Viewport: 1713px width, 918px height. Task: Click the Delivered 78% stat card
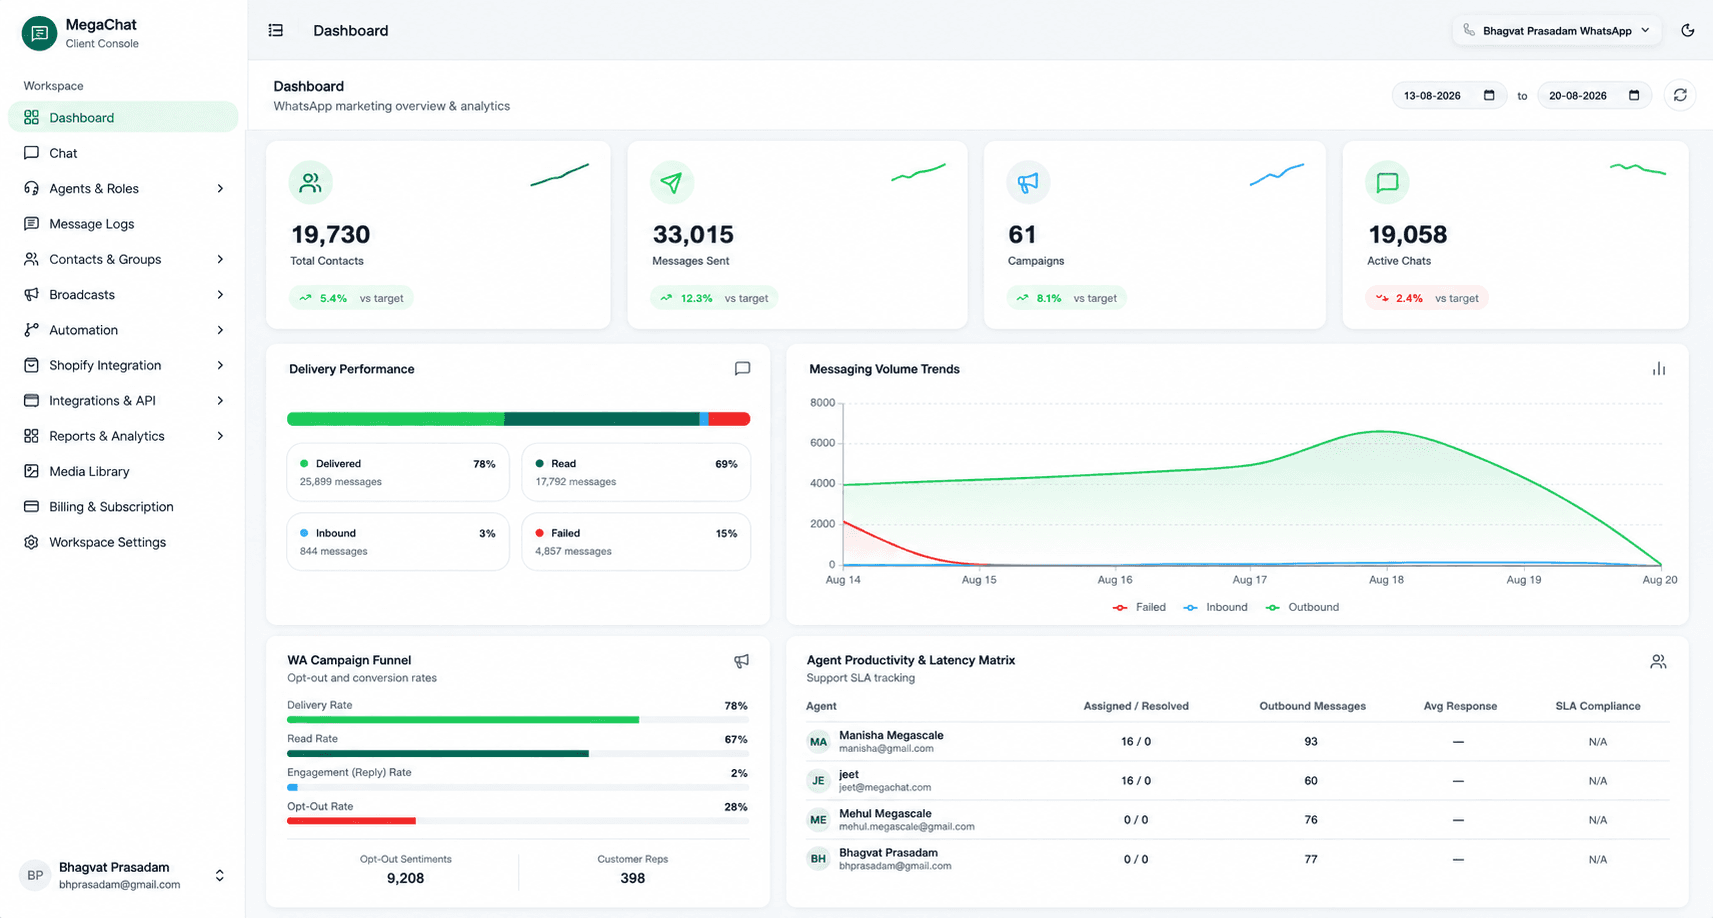pos(398,472)
